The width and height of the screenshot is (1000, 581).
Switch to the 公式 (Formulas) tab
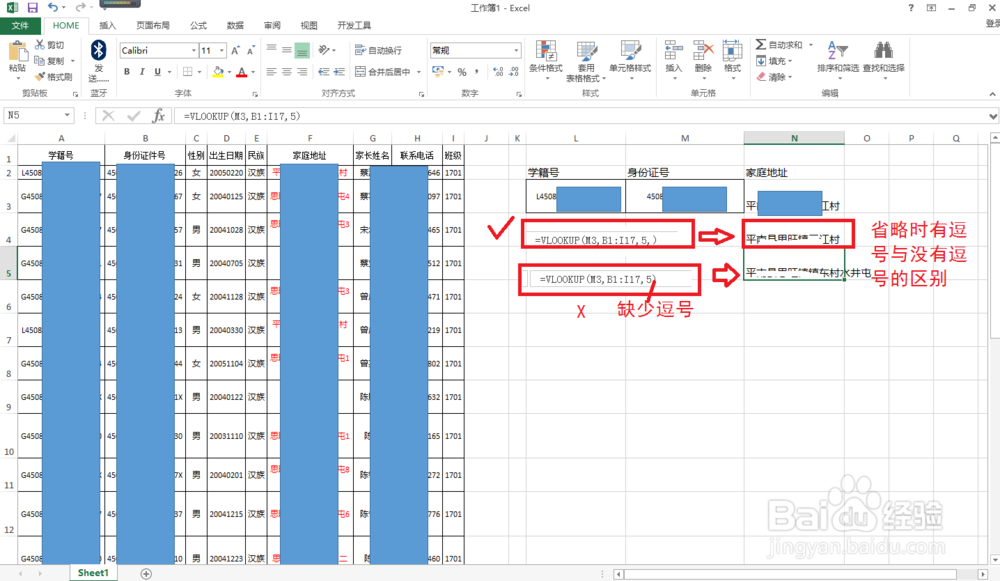coord(198,26)
